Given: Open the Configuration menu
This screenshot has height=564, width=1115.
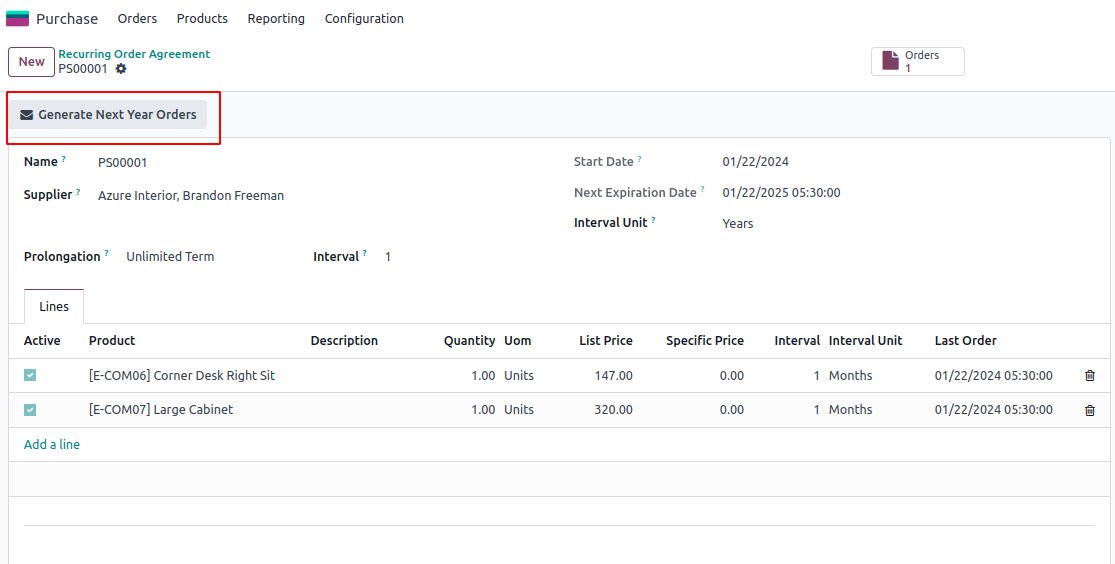Looking at the screenshot, I should pyautogui.click(x=364, y=19).
